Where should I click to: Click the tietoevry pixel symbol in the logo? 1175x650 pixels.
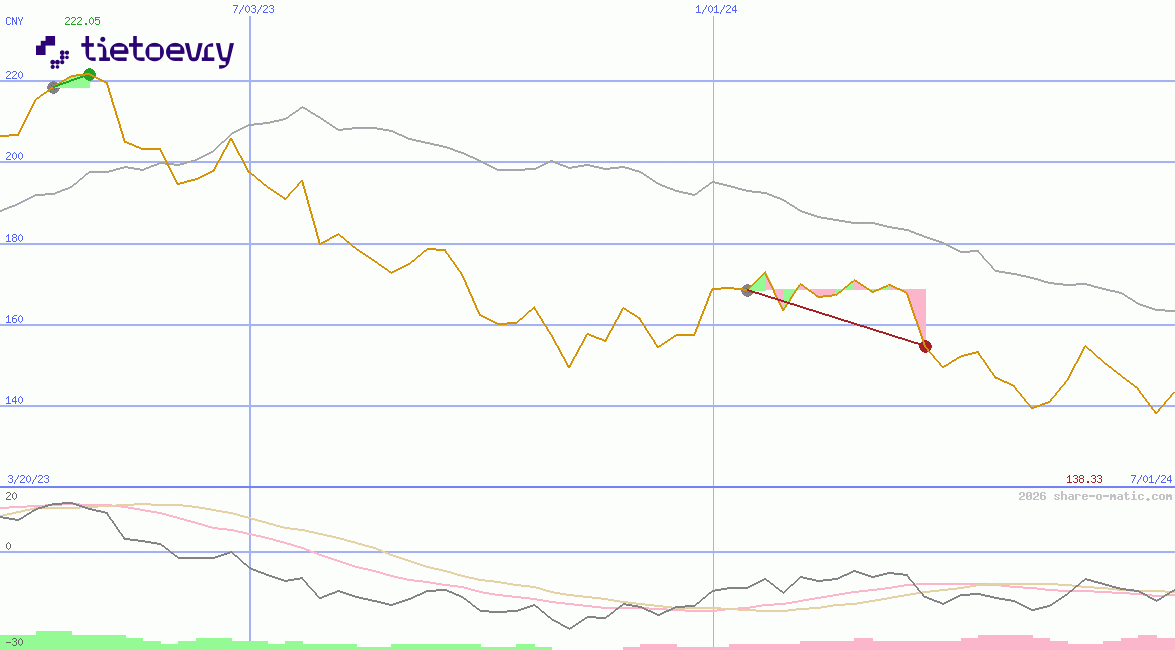tap(52, 51)
